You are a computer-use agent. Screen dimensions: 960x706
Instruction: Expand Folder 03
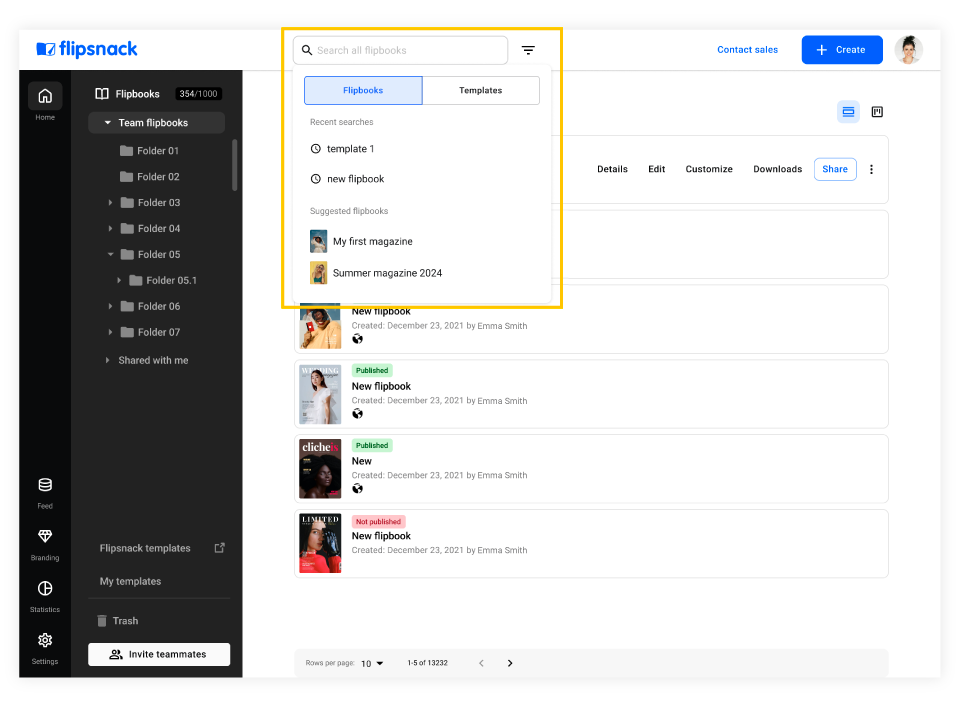(x=110, y=202)
